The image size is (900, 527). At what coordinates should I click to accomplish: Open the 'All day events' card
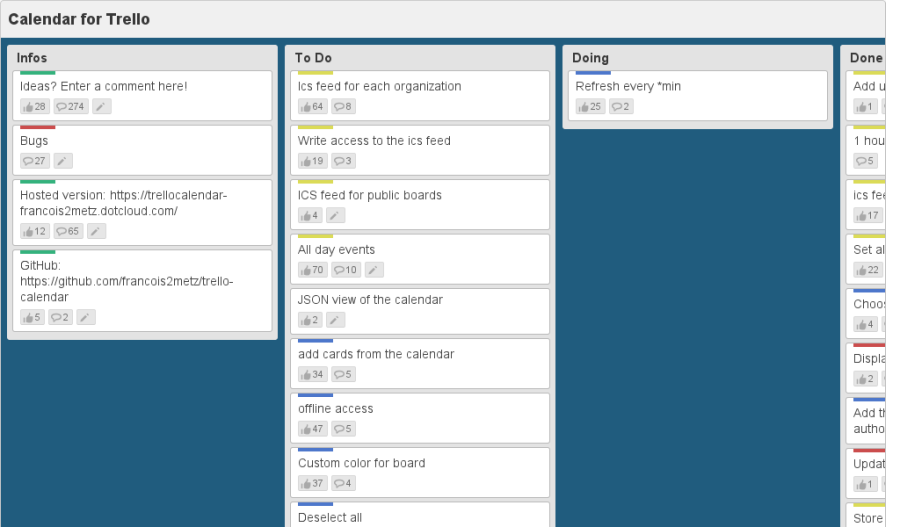coord(420,259)
